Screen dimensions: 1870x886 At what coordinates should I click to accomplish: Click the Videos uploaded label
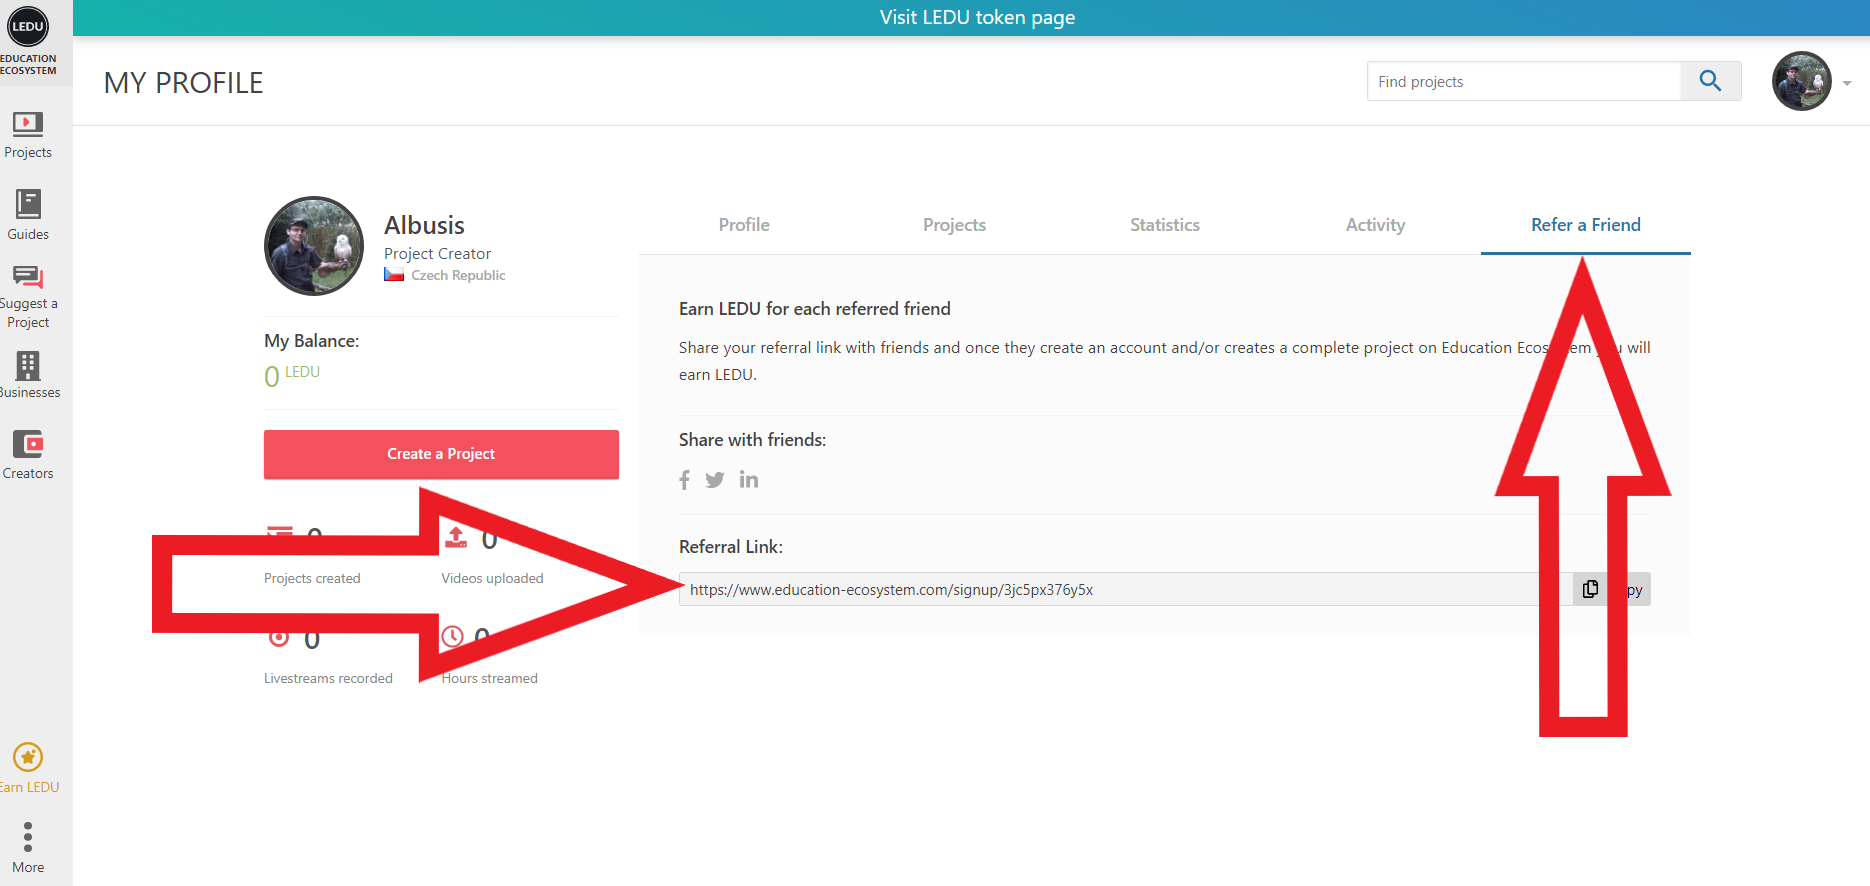(x=492, y=578)
